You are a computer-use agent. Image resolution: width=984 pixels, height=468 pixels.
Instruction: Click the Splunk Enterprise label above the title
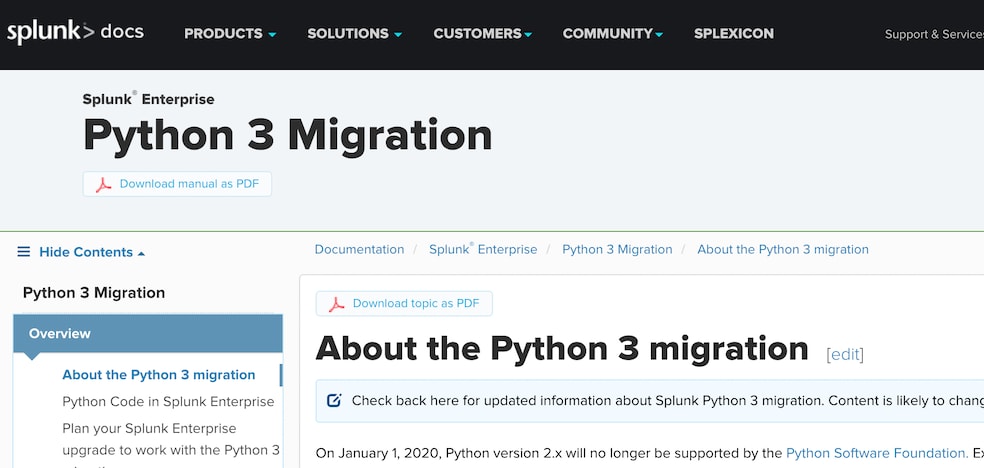[148, 98]
